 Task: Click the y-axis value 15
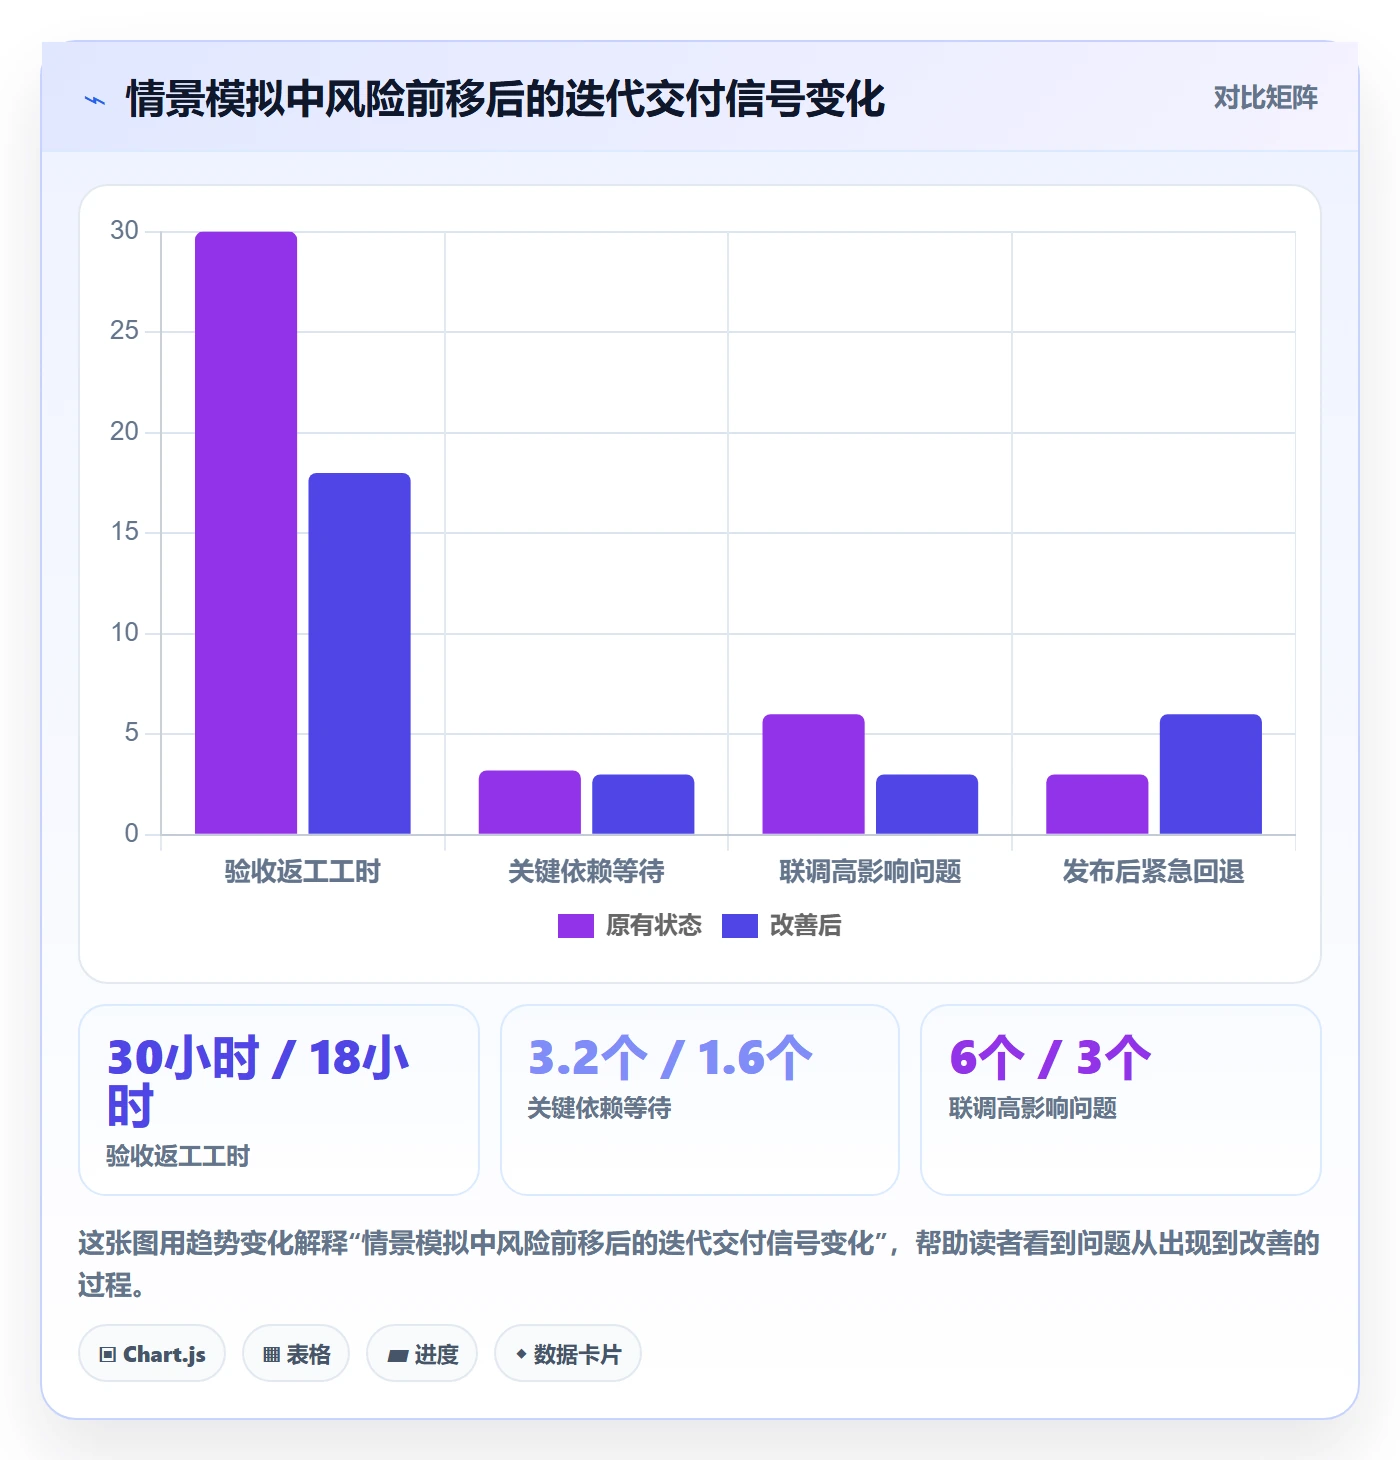coord(124,532)
